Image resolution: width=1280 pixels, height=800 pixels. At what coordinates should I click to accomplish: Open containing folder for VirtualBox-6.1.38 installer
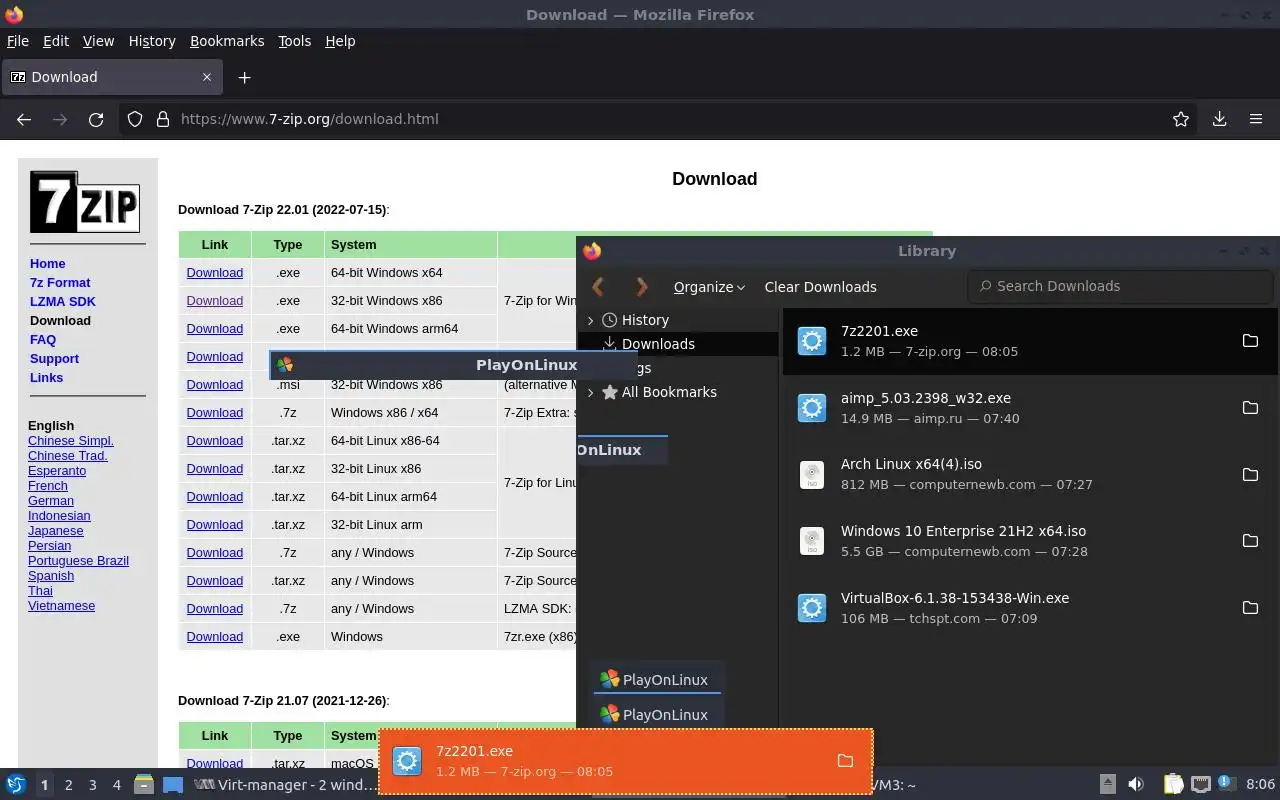coord(1250,608)
